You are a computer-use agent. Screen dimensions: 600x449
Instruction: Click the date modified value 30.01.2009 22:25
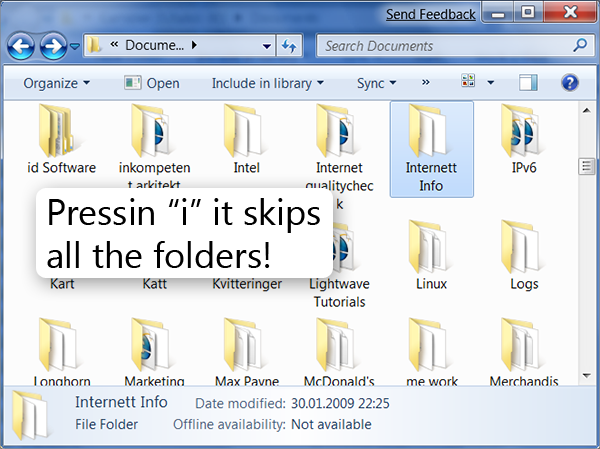[340, 403]
